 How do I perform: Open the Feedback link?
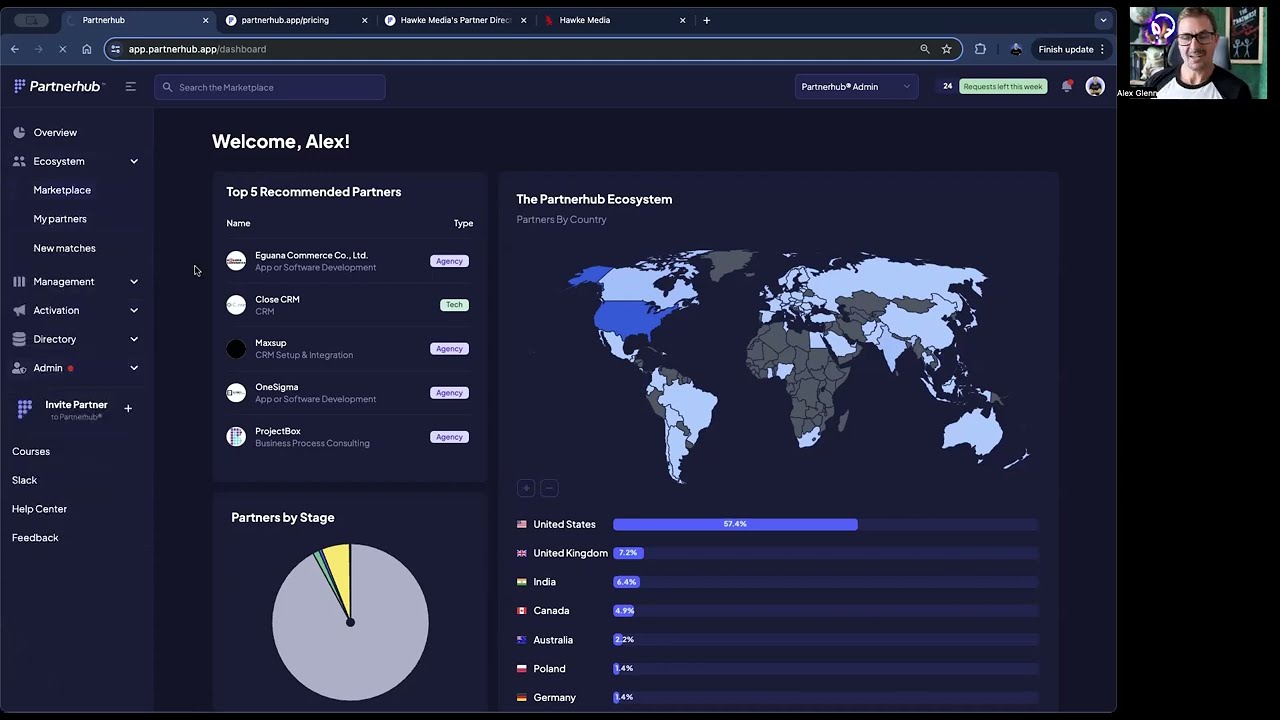click(35, 538)
